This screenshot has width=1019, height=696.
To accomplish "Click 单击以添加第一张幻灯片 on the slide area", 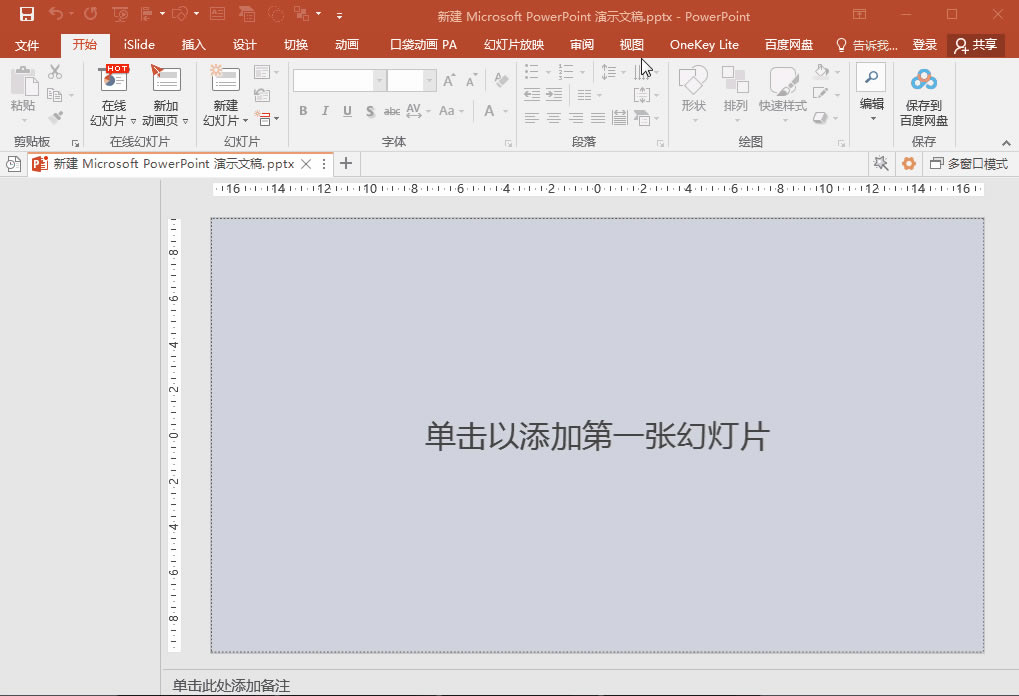I will [597, 435].
